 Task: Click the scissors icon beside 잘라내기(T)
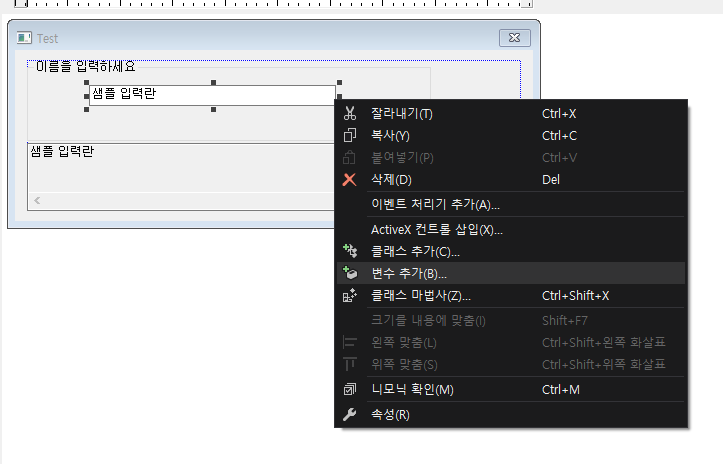(x=350, y=113)
